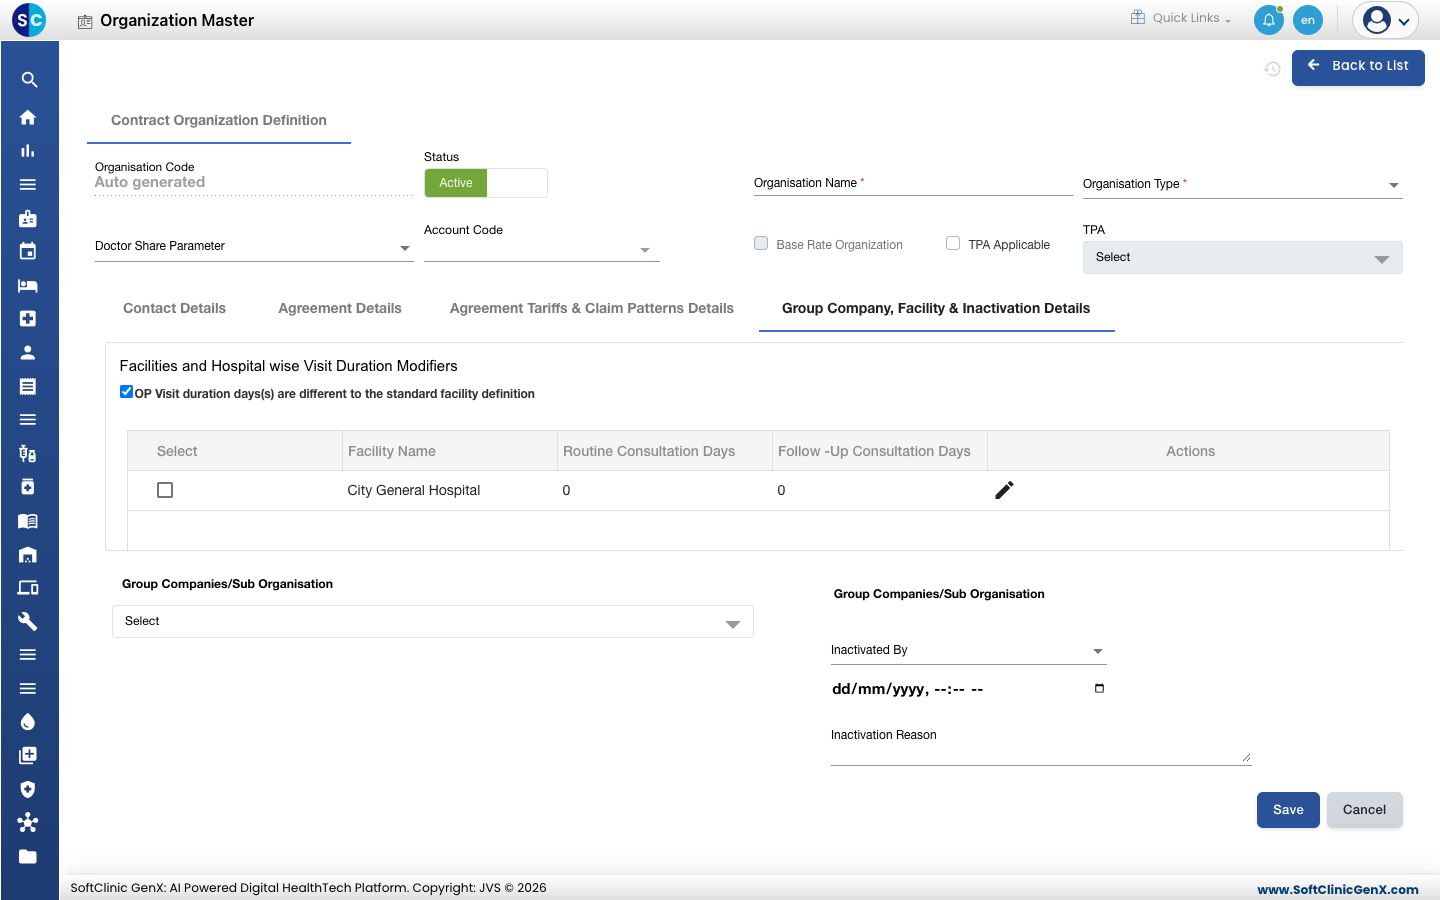The image size is (1440, 900).
Task: Select Group Company, Facility & Inactivation Details tab
Action: coord(936,308)
